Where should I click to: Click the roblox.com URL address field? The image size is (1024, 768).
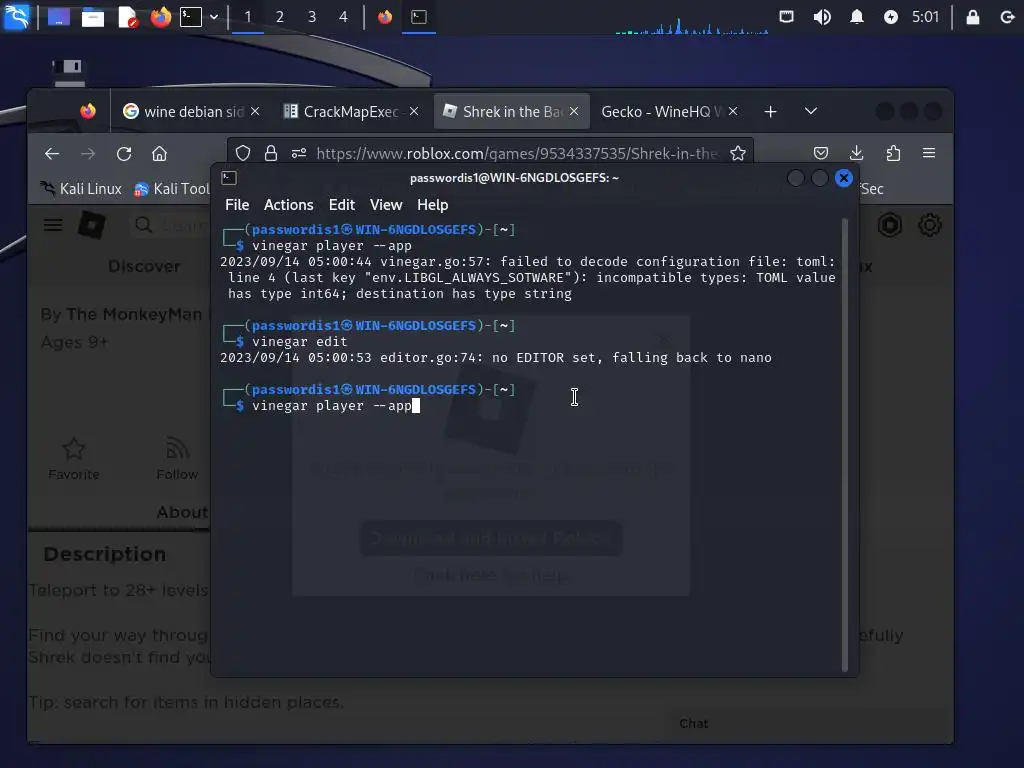(516, 153)
